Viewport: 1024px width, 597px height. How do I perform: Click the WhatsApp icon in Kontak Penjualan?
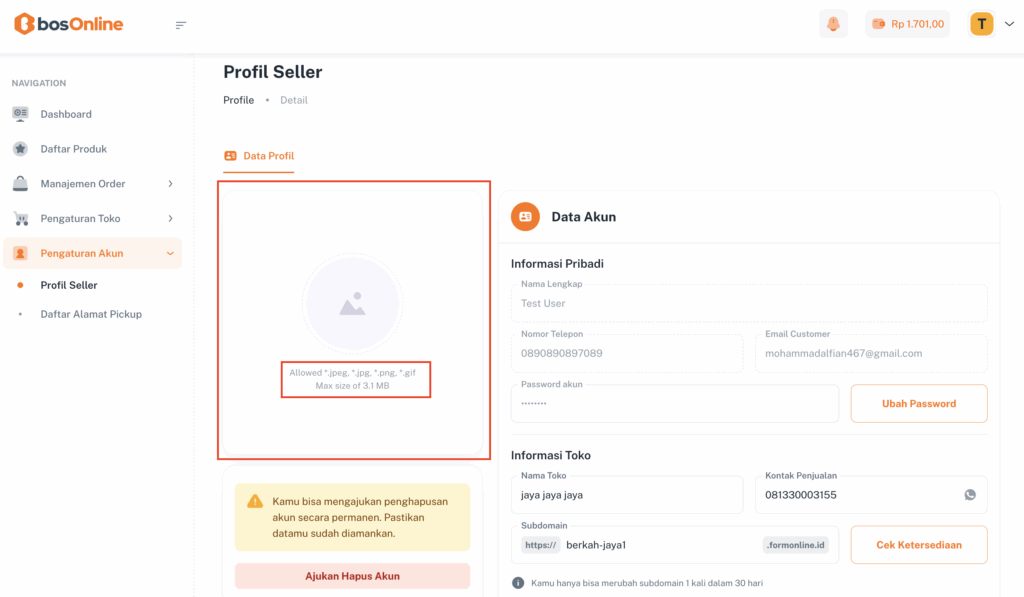pos(969,495)
